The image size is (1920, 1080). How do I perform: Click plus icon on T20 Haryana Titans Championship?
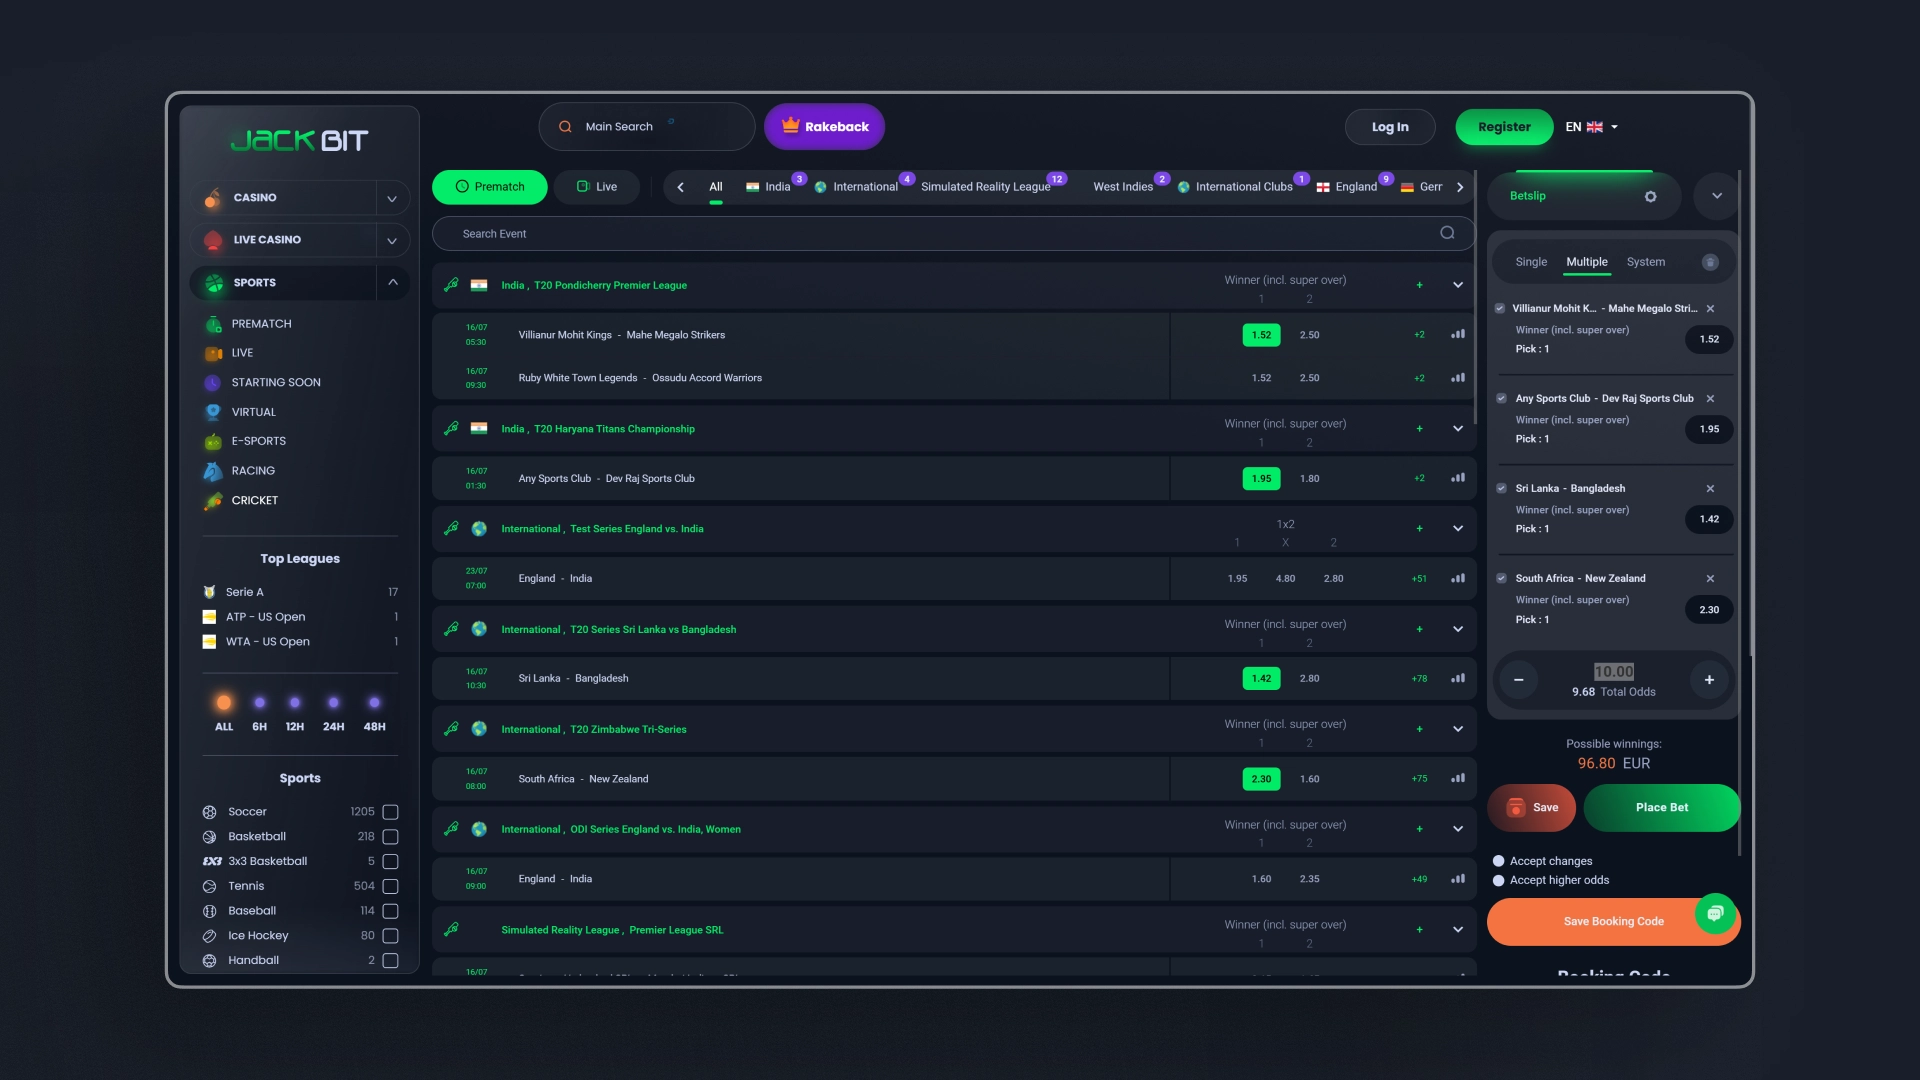[x=1419, y=429]
